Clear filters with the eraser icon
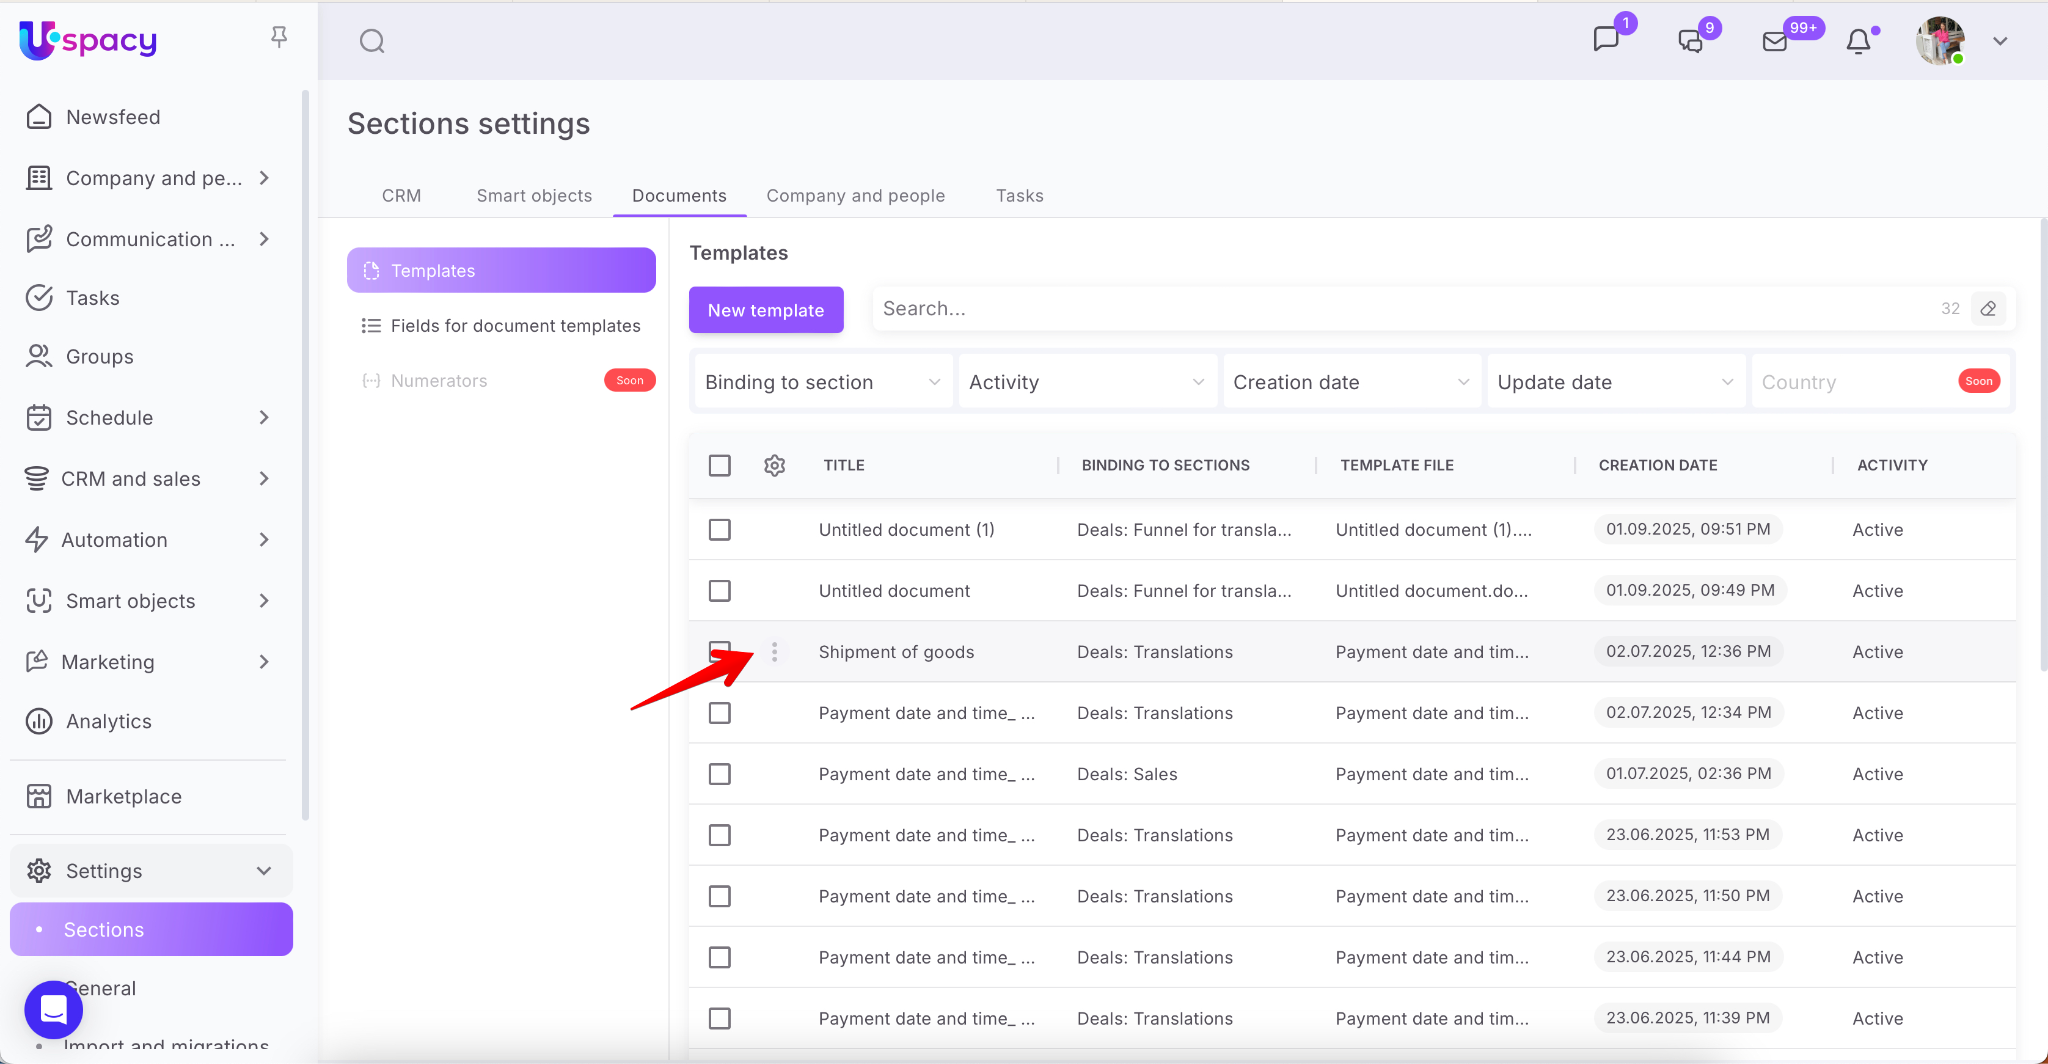The image size is (2048, 1064). pyautogui.click(x=1988, y=309)
